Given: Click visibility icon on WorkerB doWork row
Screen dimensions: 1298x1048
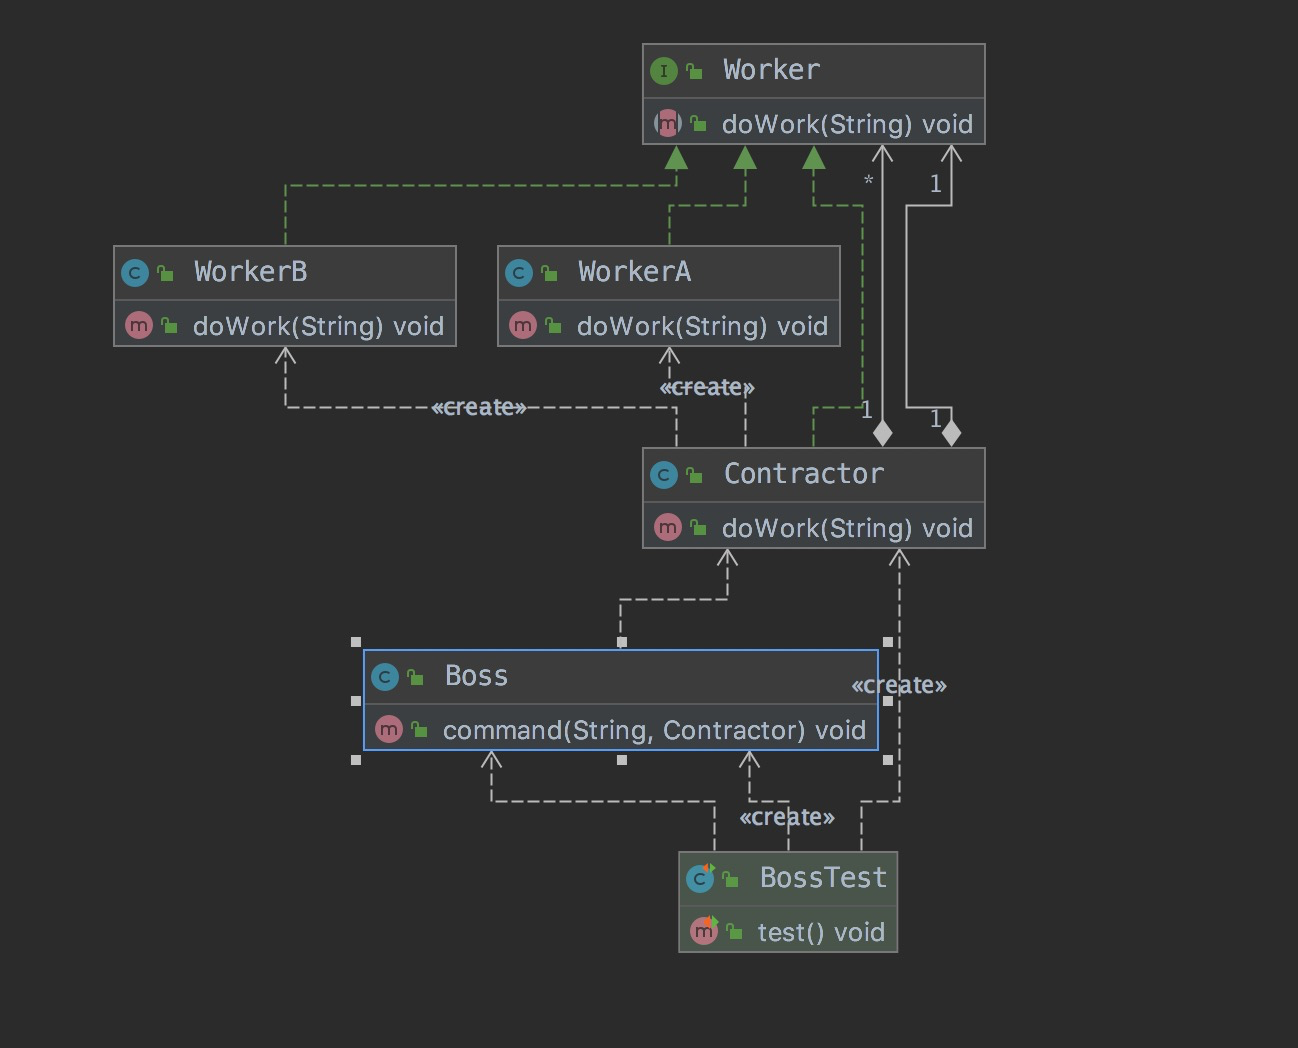Looking at the screenshot, I should 169,326.
